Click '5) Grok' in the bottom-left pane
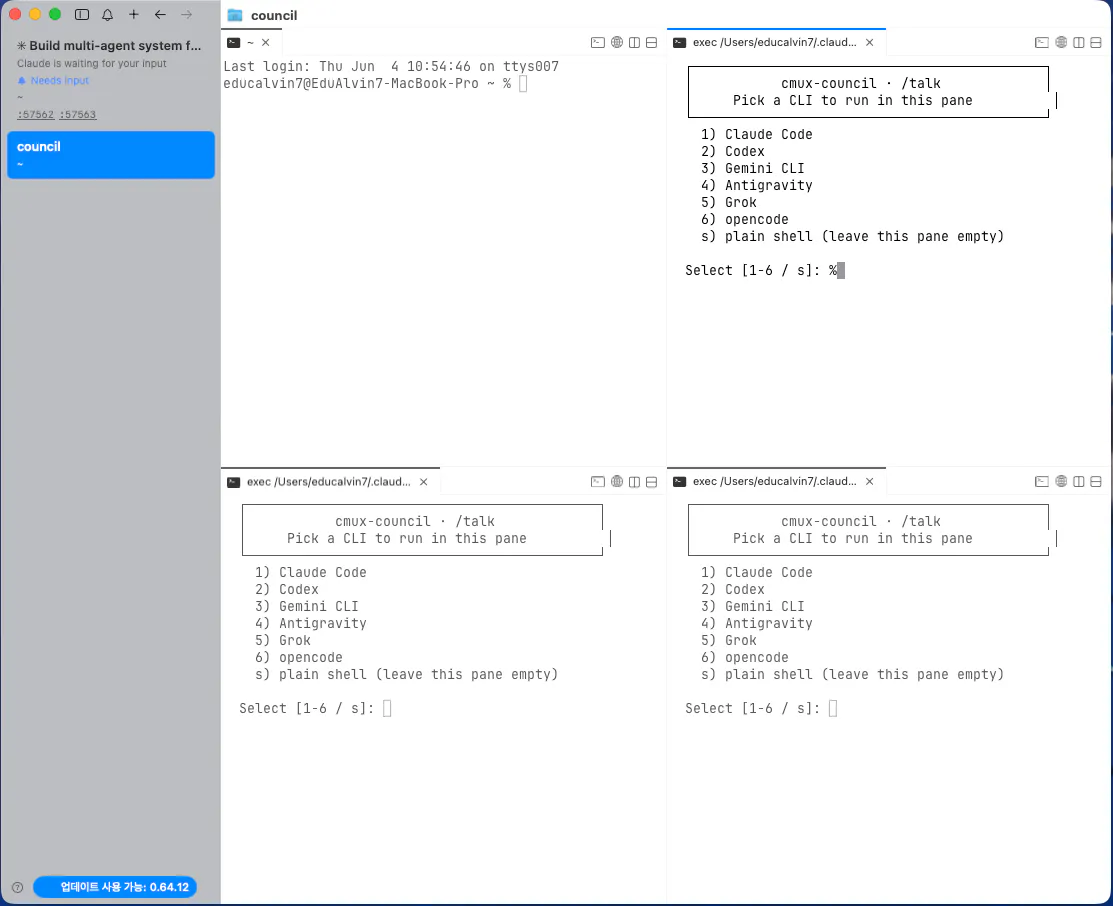Screen dimensions: 1113x906 pyautogui.click(x=283, y=640)
